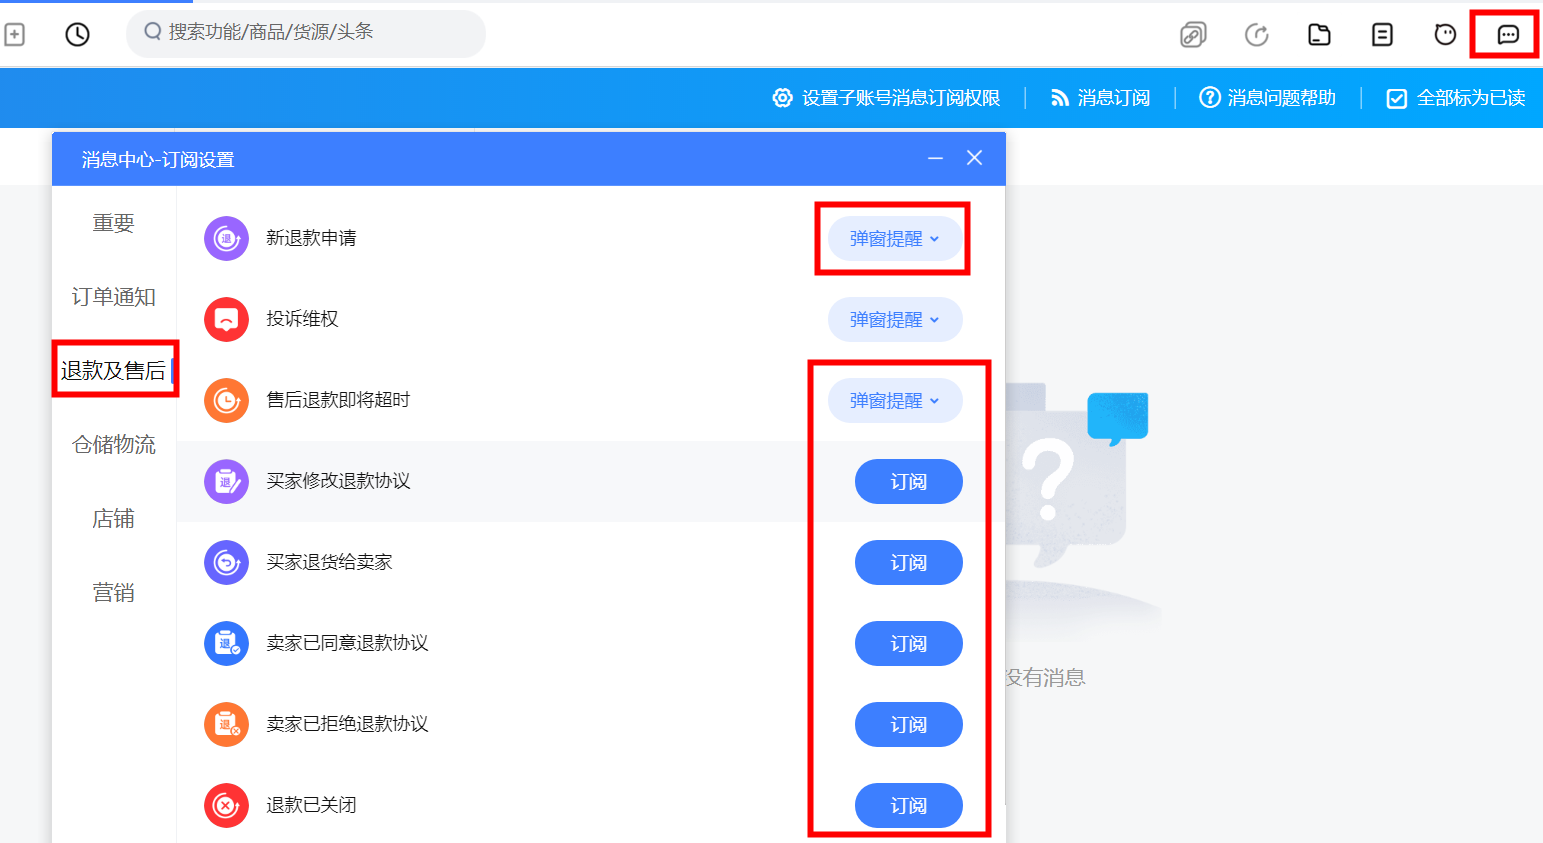The height and width of the screenshot is (843, 1543).
Task: Click the 退款已关闭 row label
Action: 311,805
